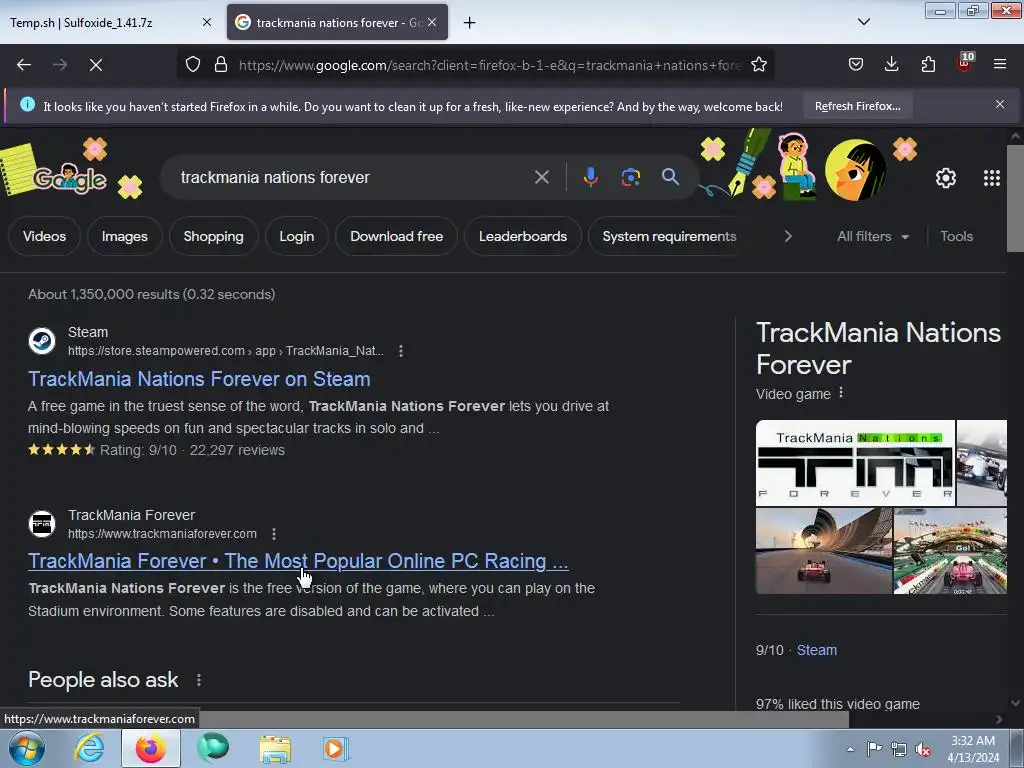The height and width of the screenshot is (768, 1024).
Task: Expand the All filters dropdown
Action: (872, 236)
